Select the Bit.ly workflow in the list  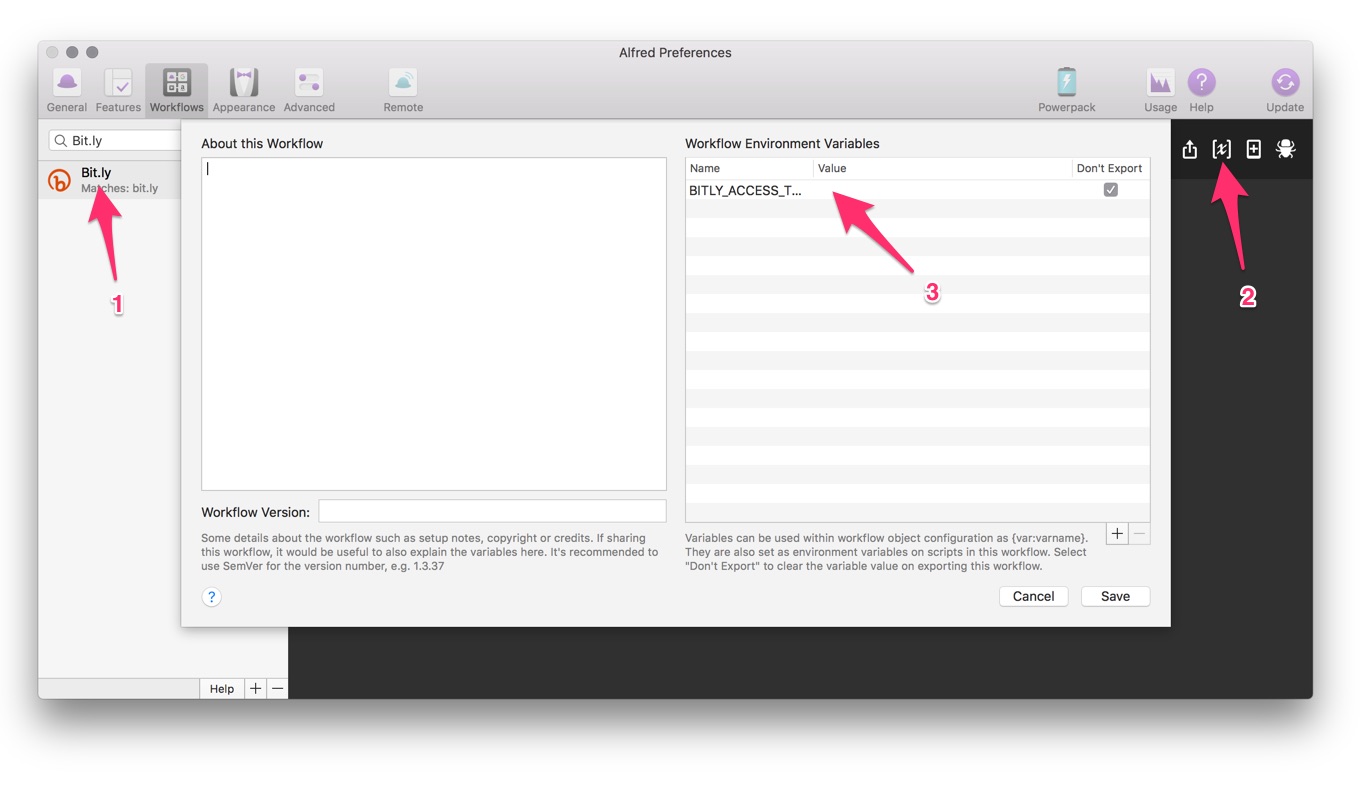pyautogui.click(x=110, y=180)
